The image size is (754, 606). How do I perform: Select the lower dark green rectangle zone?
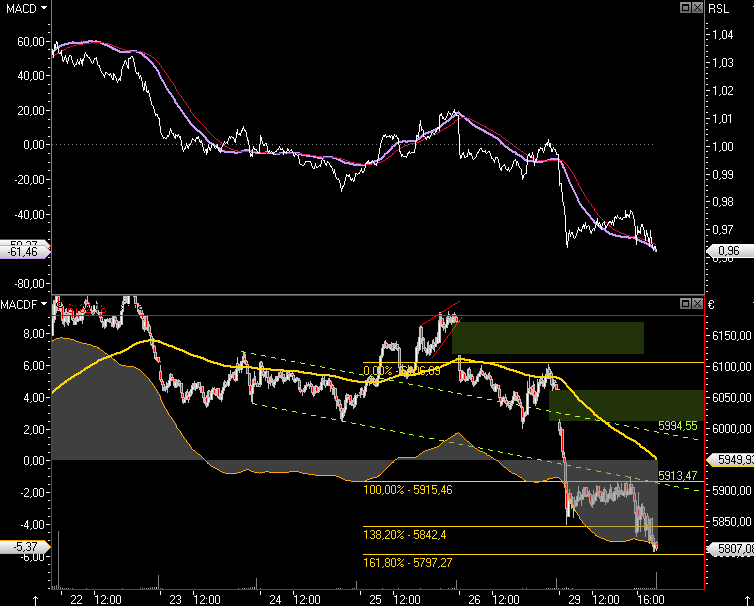pyautogui.click(x=627, y=405)
